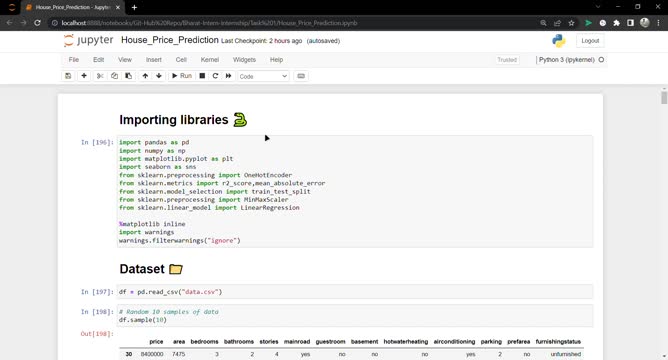Click the green play extension icon
668x360 pixels.
pyautogui.click(x=588, y=23)
